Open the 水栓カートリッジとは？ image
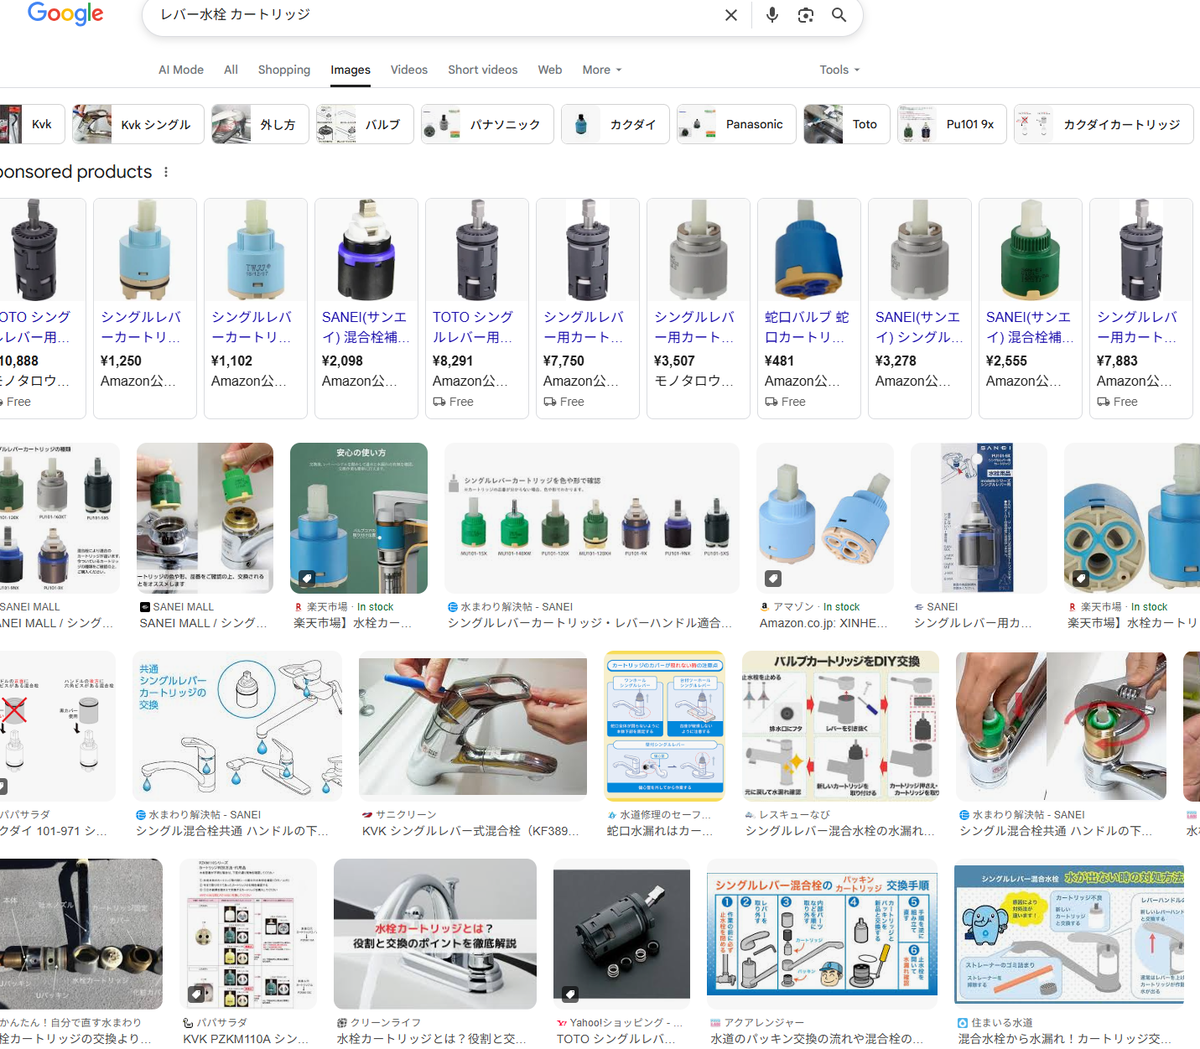1200x1049 pixels. click(435, 934)
